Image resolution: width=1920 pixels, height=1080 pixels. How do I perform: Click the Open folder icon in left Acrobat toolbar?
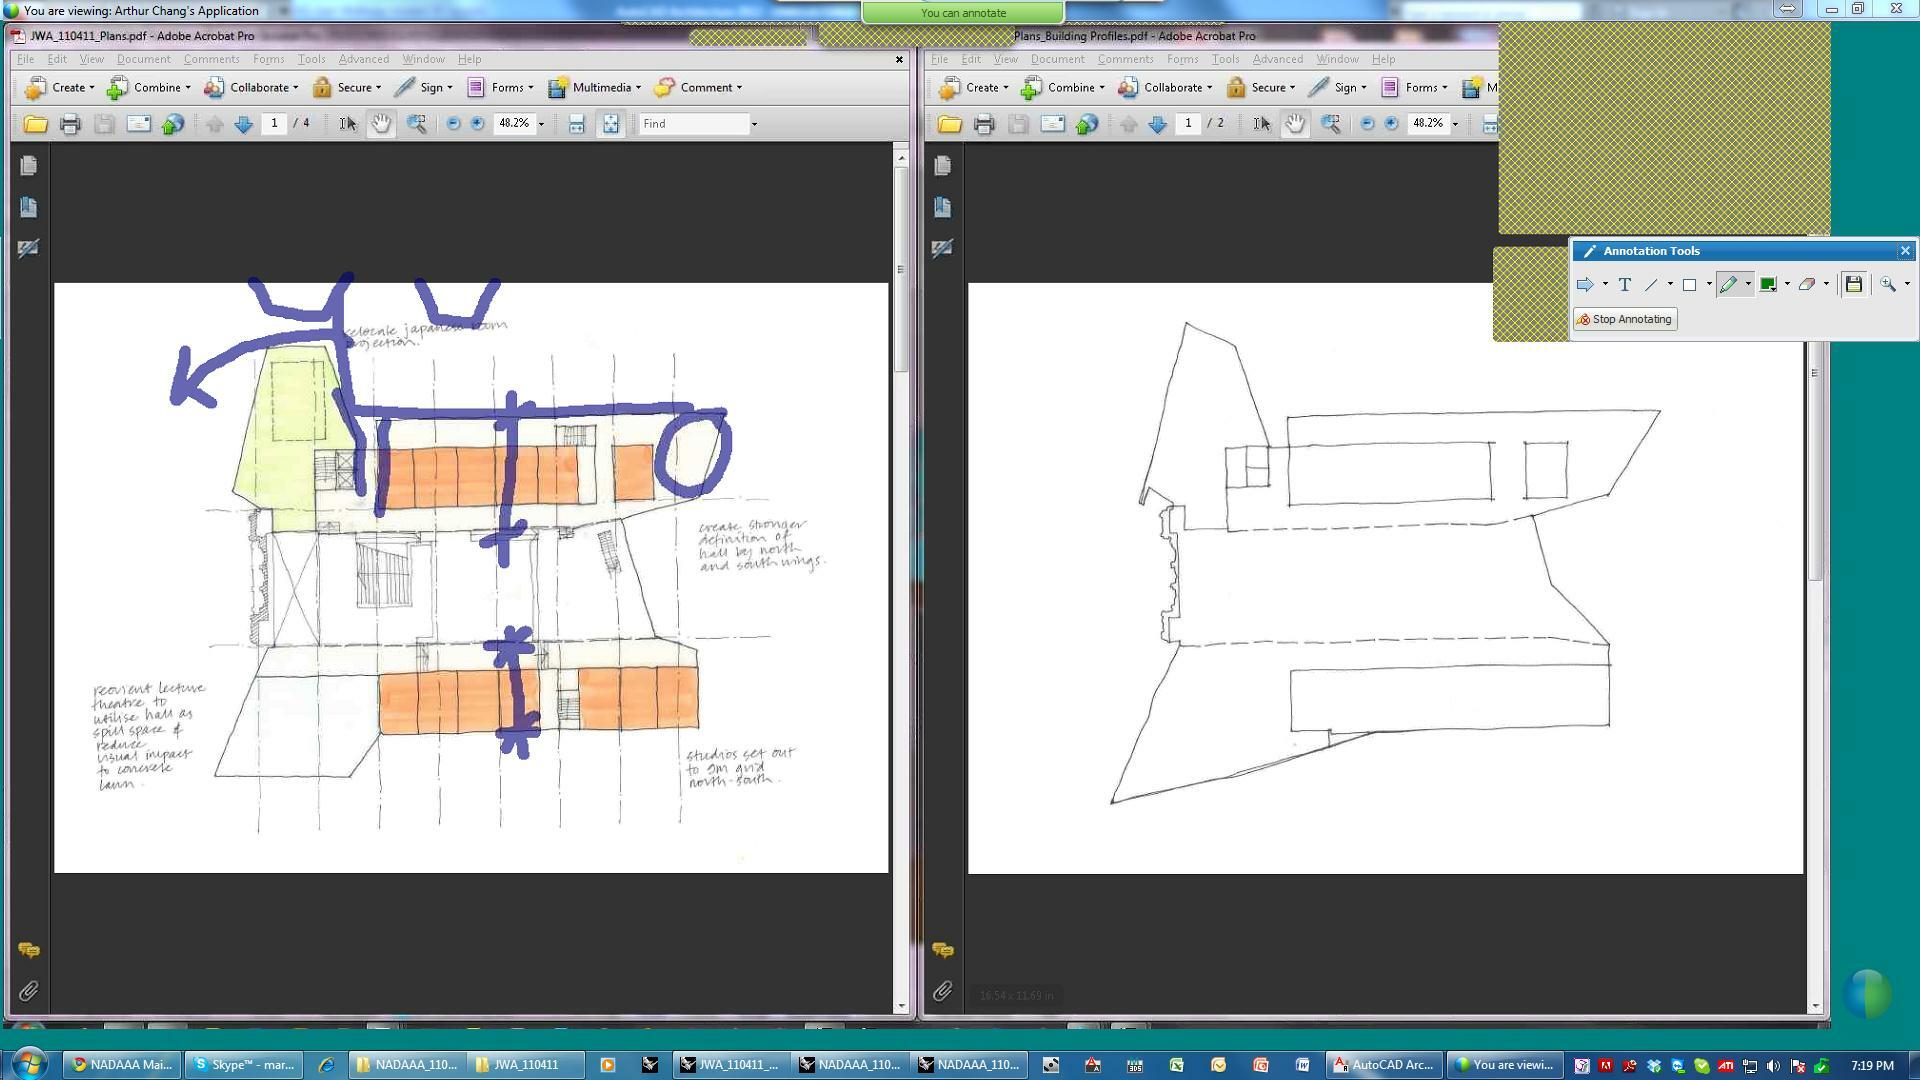click(35, 124)
